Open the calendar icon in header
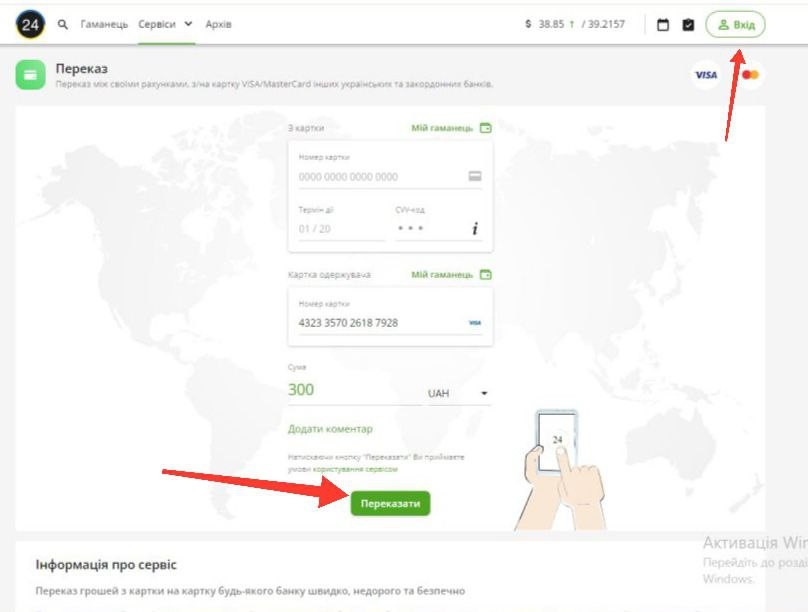This screenshot has width=808, height=612. point(662,25)
